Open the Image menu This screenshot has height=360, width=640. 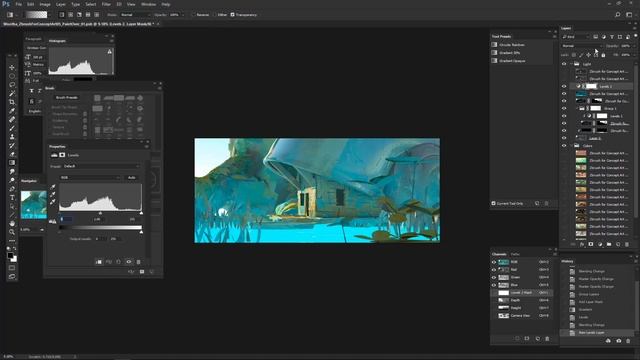click(x=45, y=4)
